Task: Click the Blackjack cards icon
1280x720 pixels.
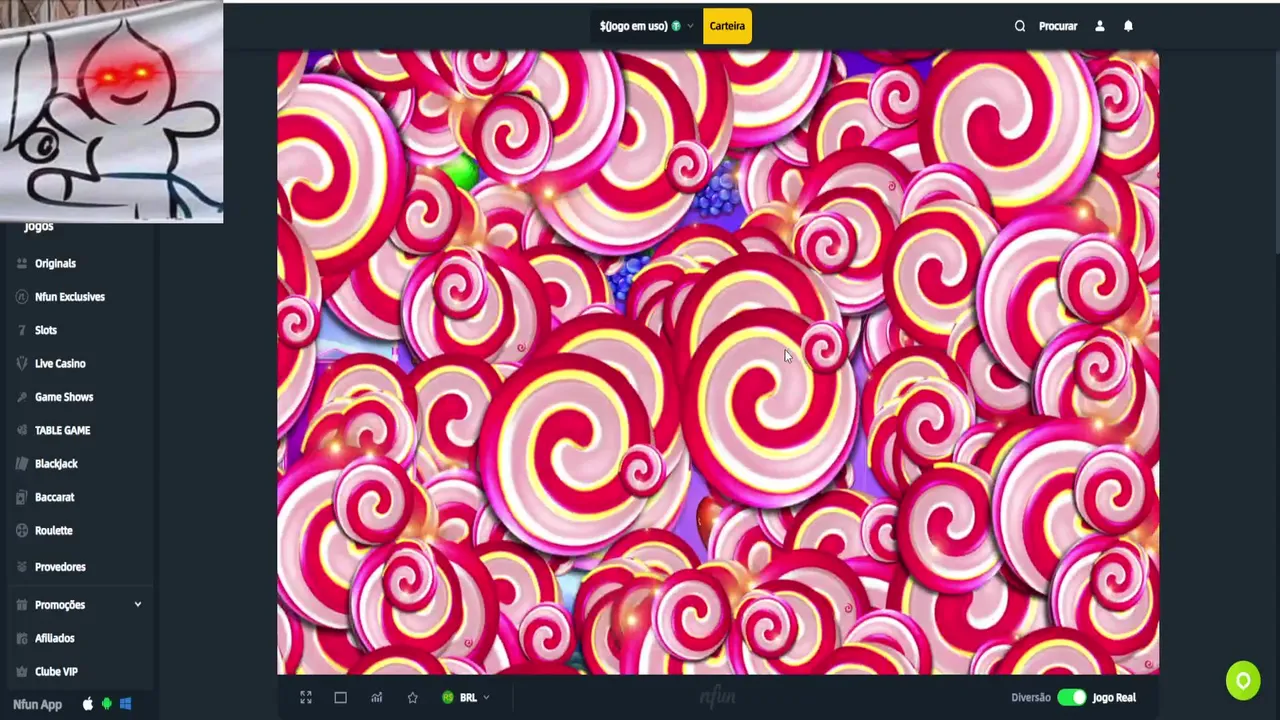Action: click(22, 464)
